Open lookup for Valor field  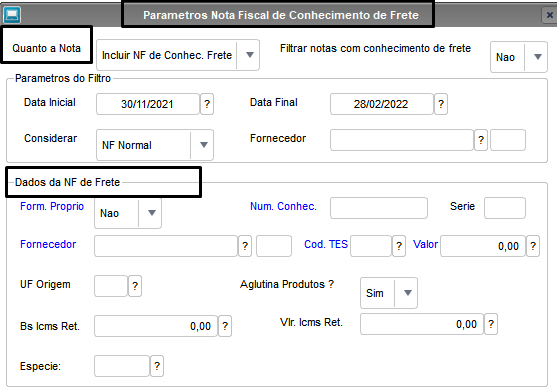point(533,246)
